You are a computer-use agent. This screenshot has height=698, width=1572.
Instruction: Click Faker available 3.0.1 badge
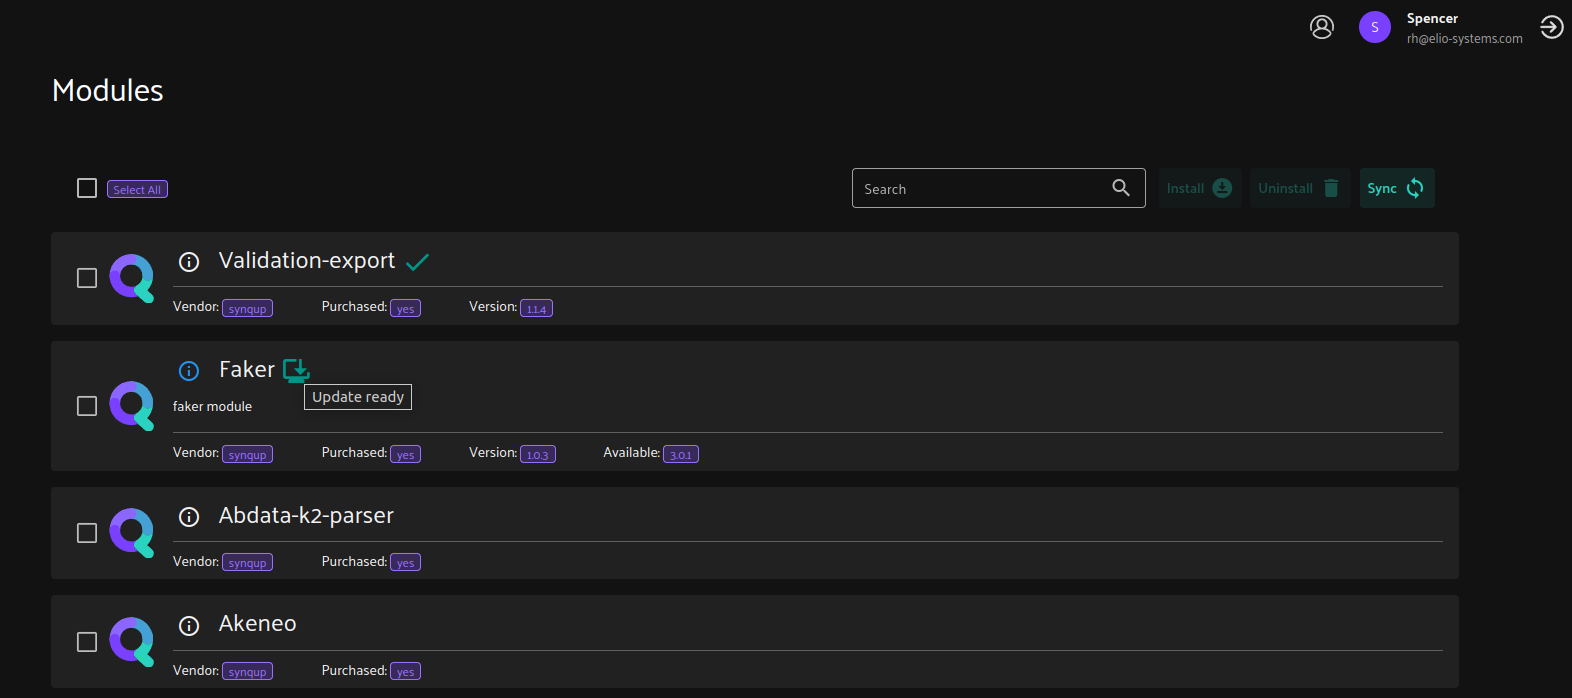pos(681,454)
